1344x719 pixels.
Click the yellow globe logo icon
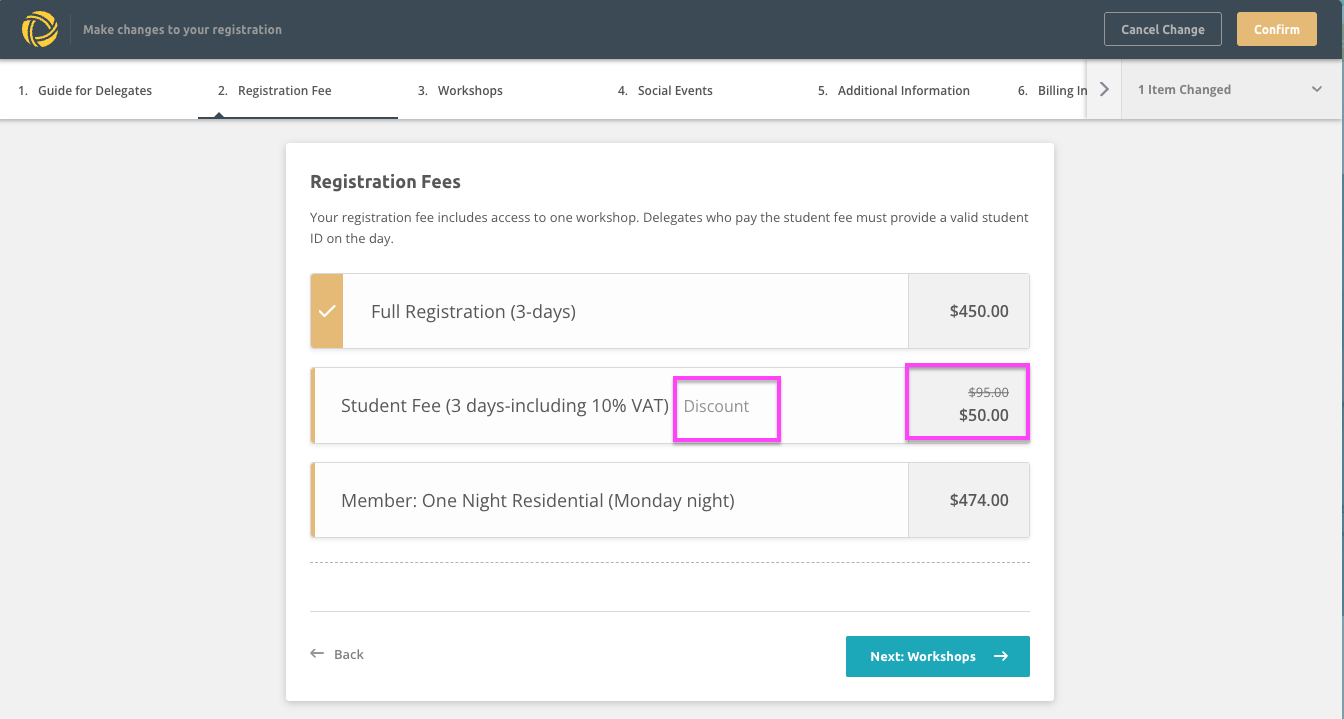point(40,29)
